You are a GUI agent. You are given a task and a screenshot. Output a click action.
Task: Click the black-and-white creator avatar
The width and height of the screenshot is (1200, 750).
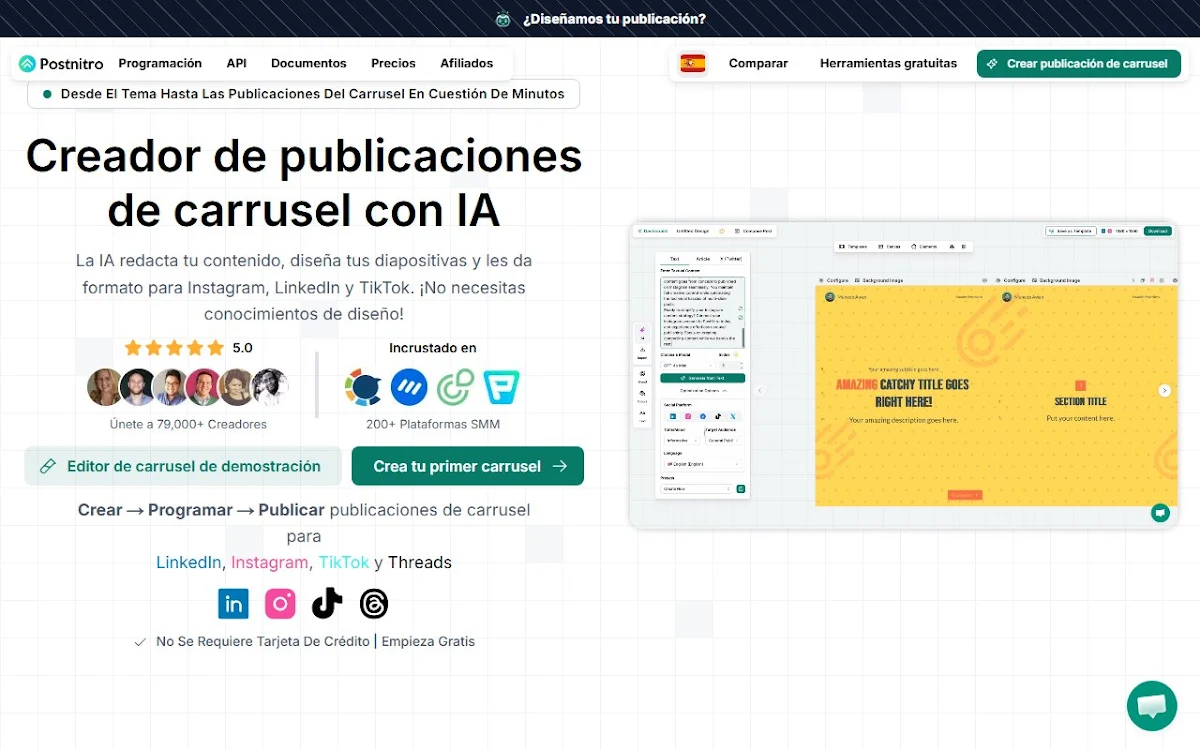[270, 386]
